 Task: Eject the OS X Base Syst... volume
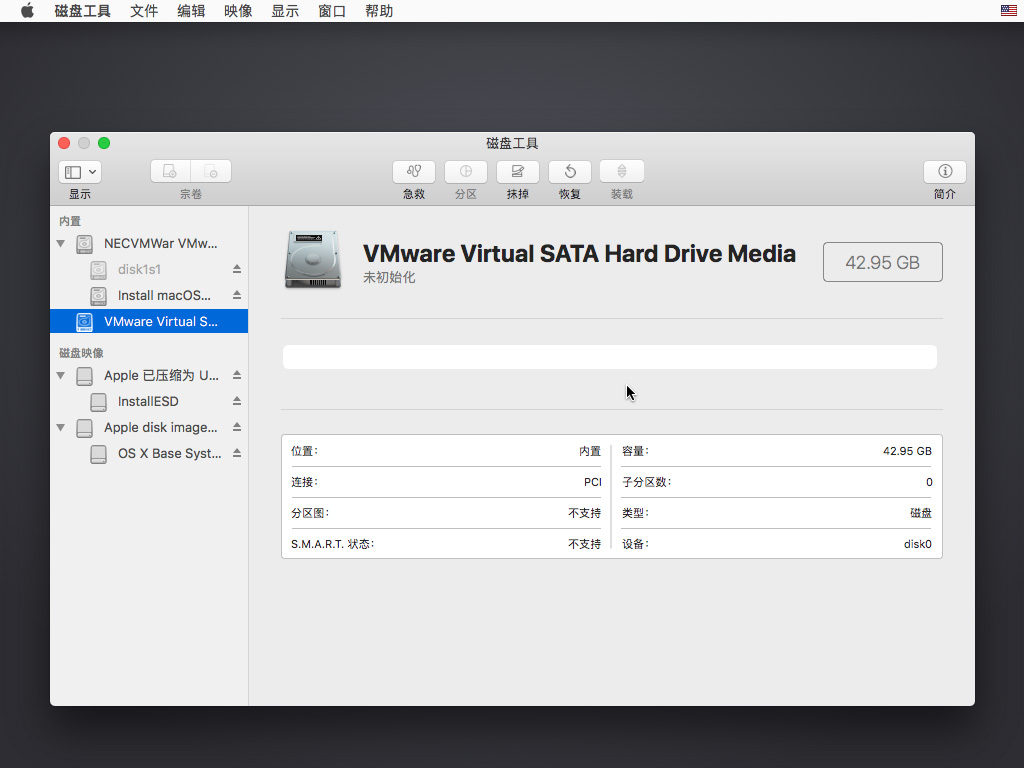pos(237,453)
